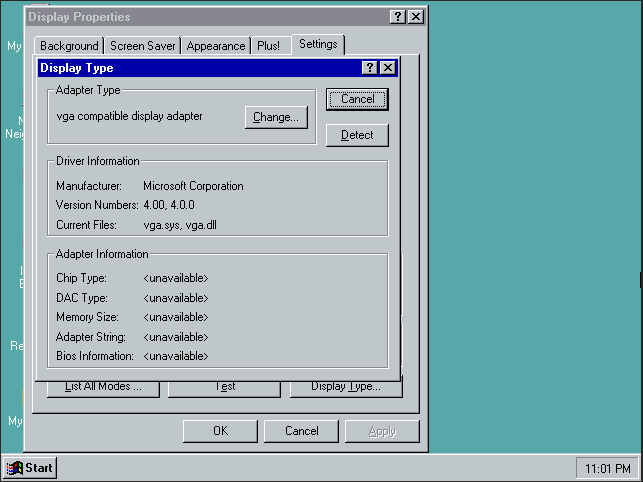
Task: Click the Display Type... button
Action: coord(346,387)
